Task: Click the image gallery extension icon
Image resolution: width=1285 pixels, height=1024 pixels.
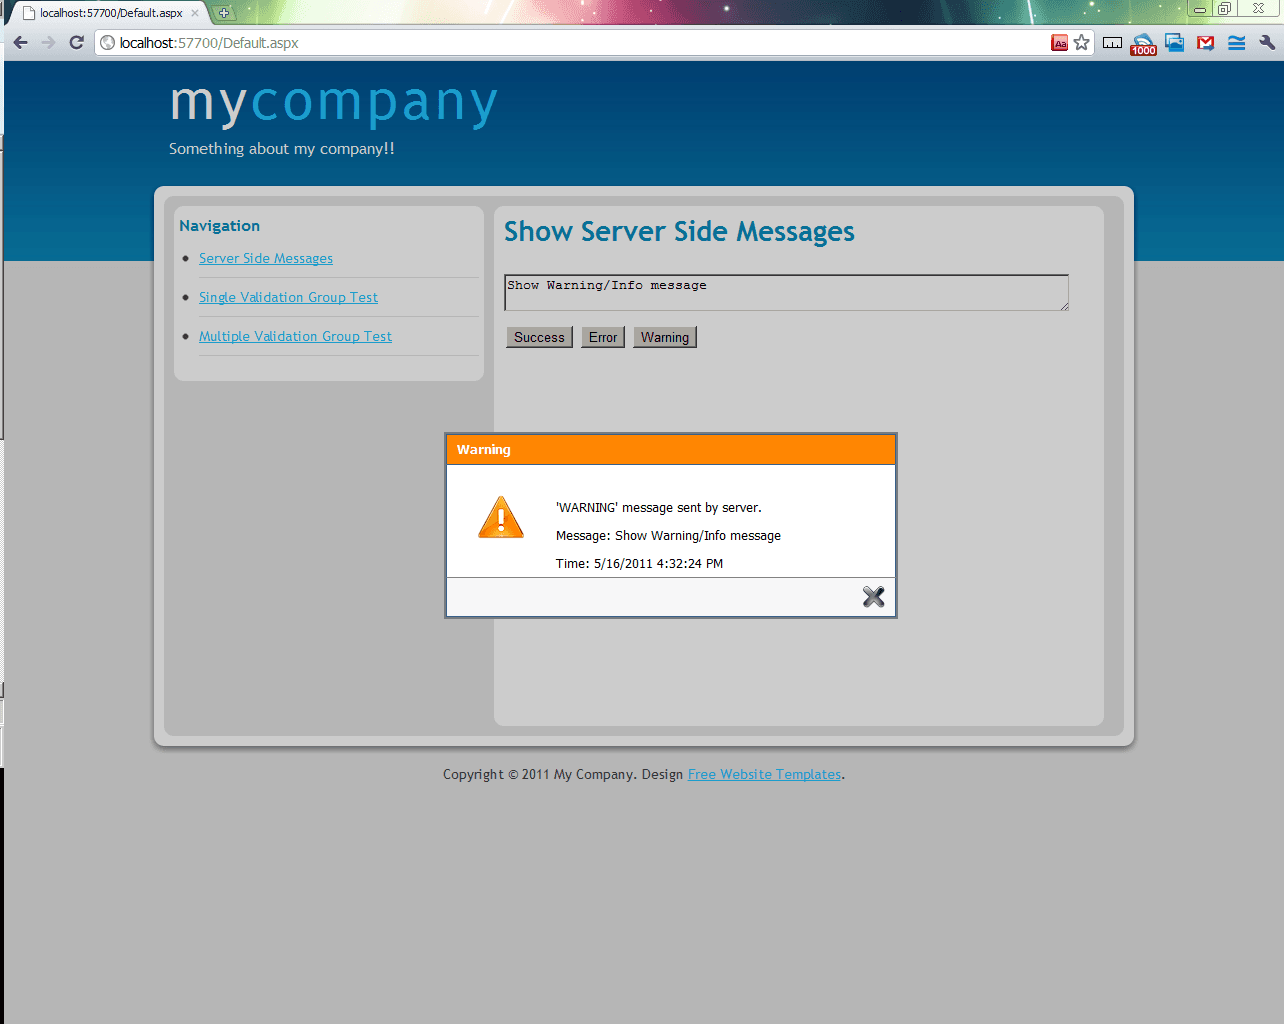Action: point(1174,42)
